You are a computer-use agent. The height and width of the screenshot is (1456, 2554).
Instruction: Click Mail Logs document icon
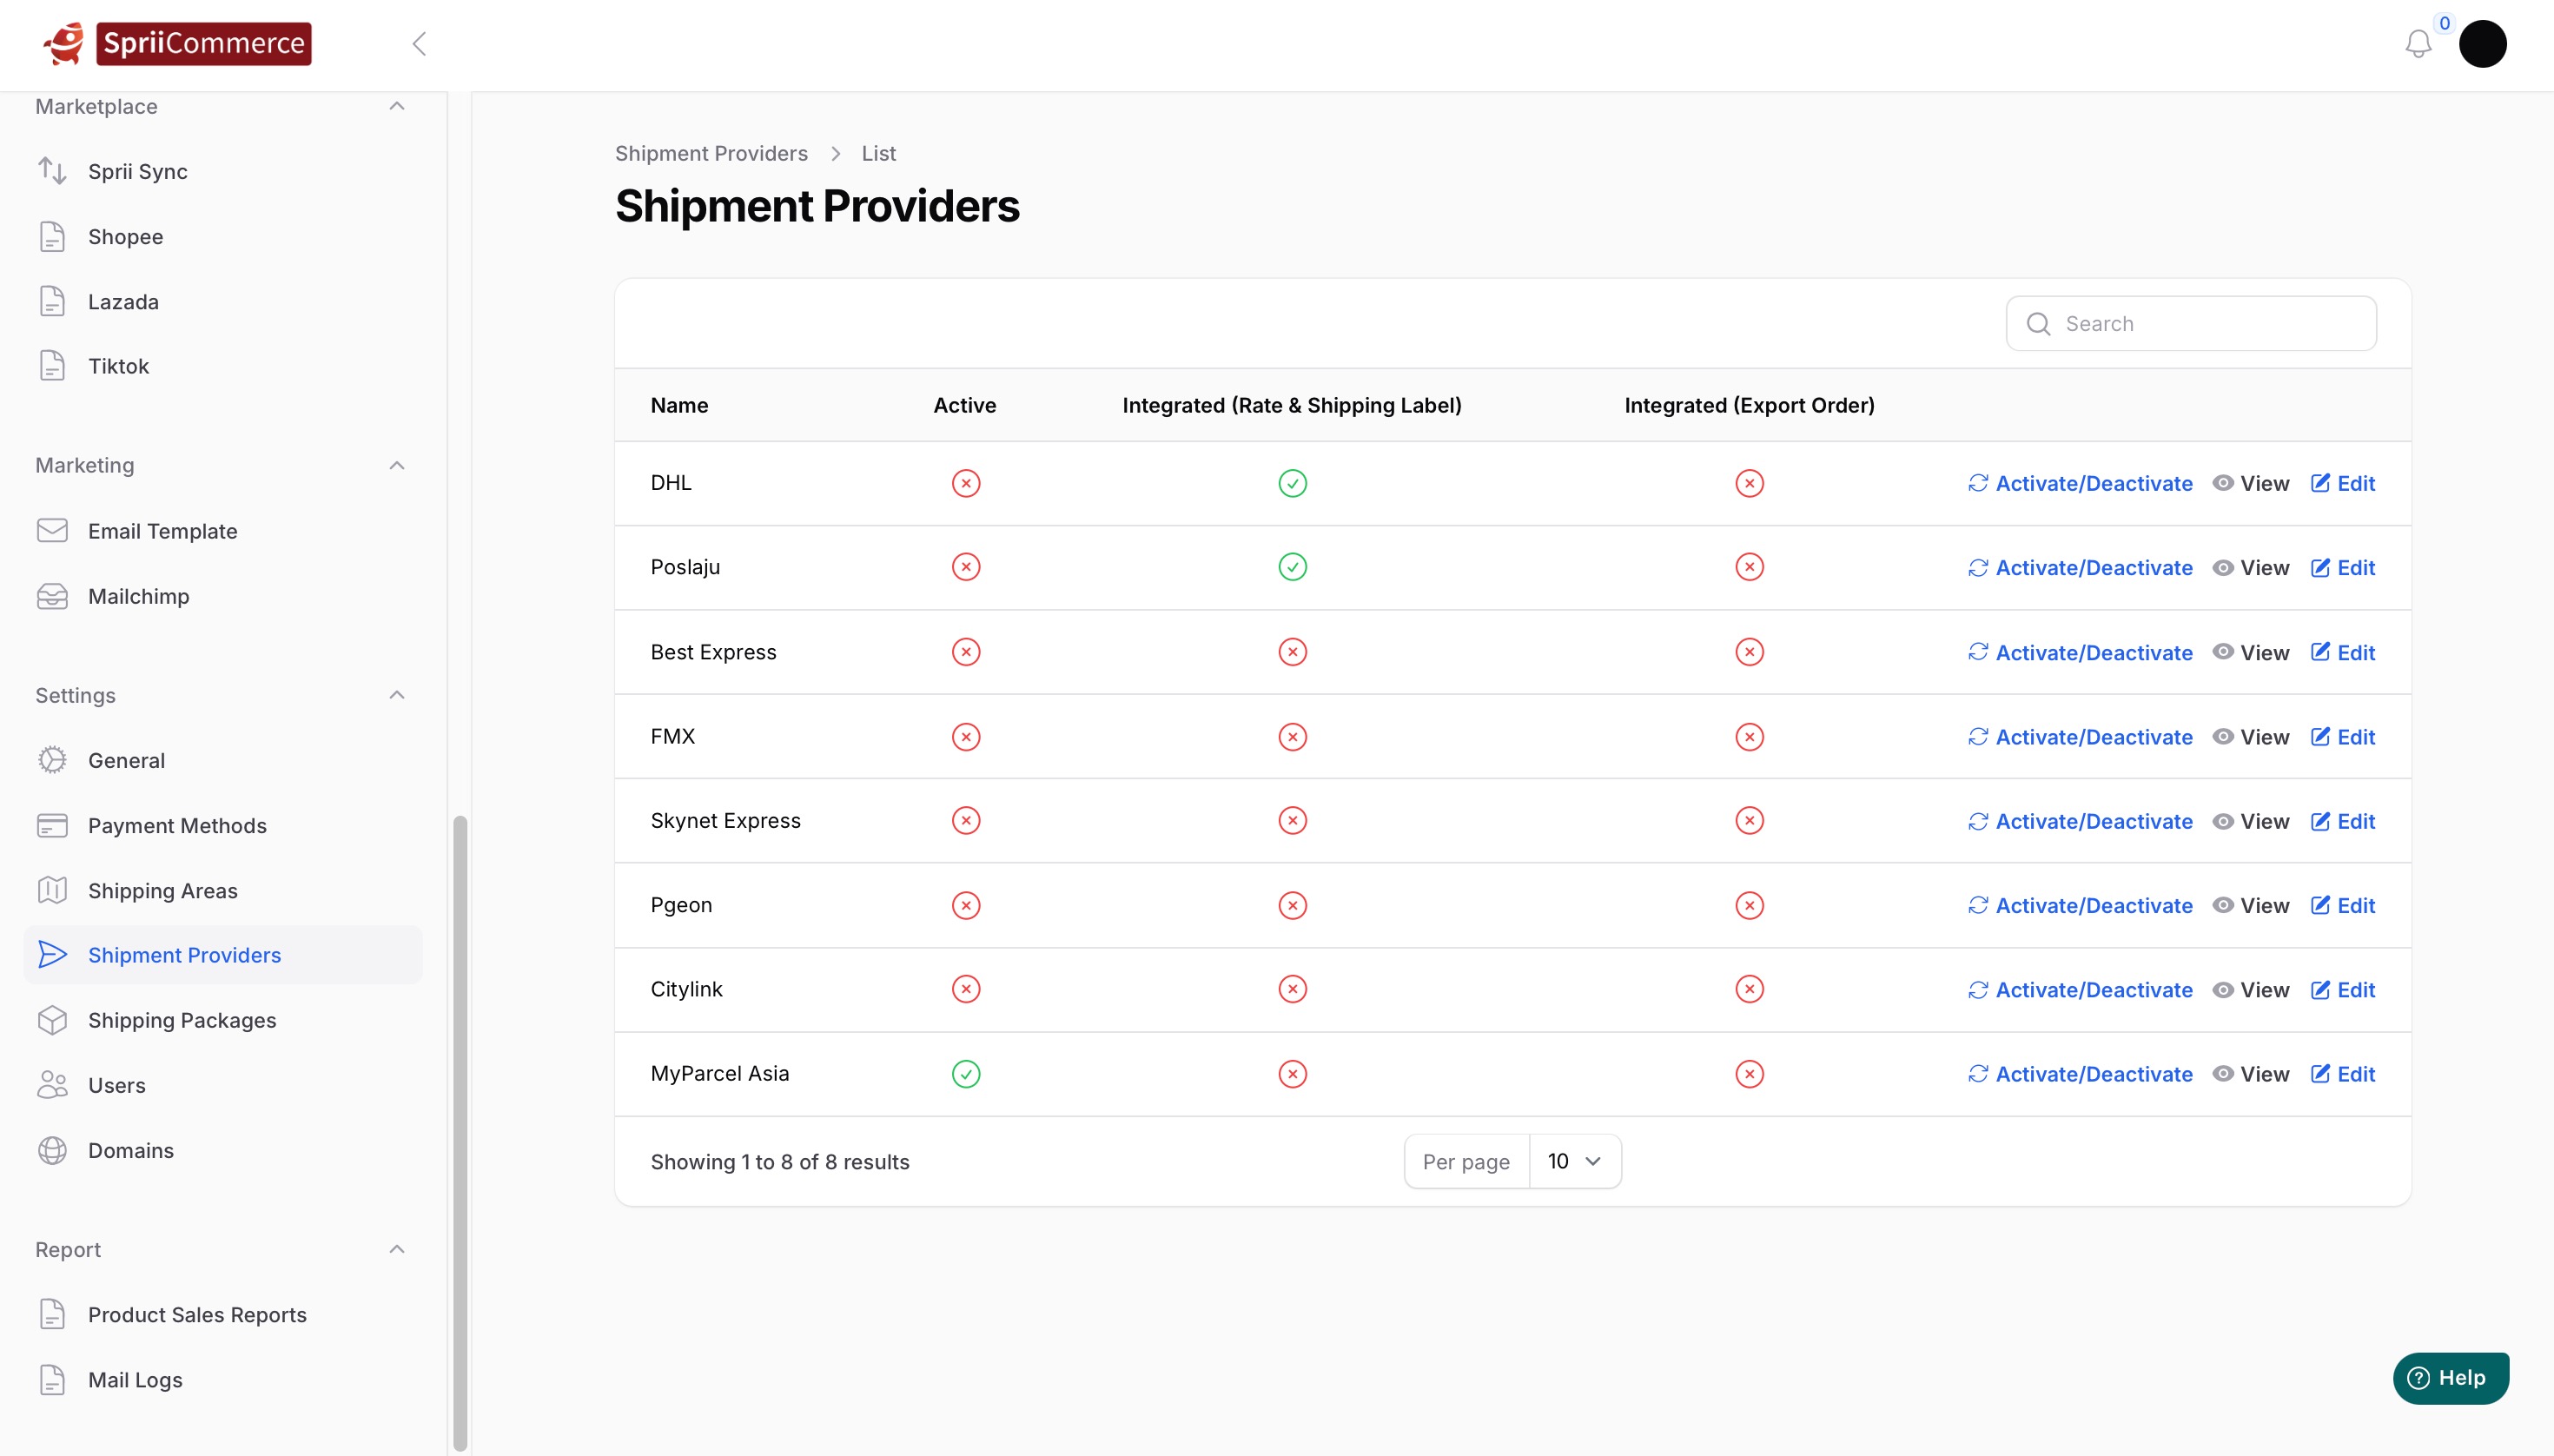pyautogui.click(x=52, y=1379)
